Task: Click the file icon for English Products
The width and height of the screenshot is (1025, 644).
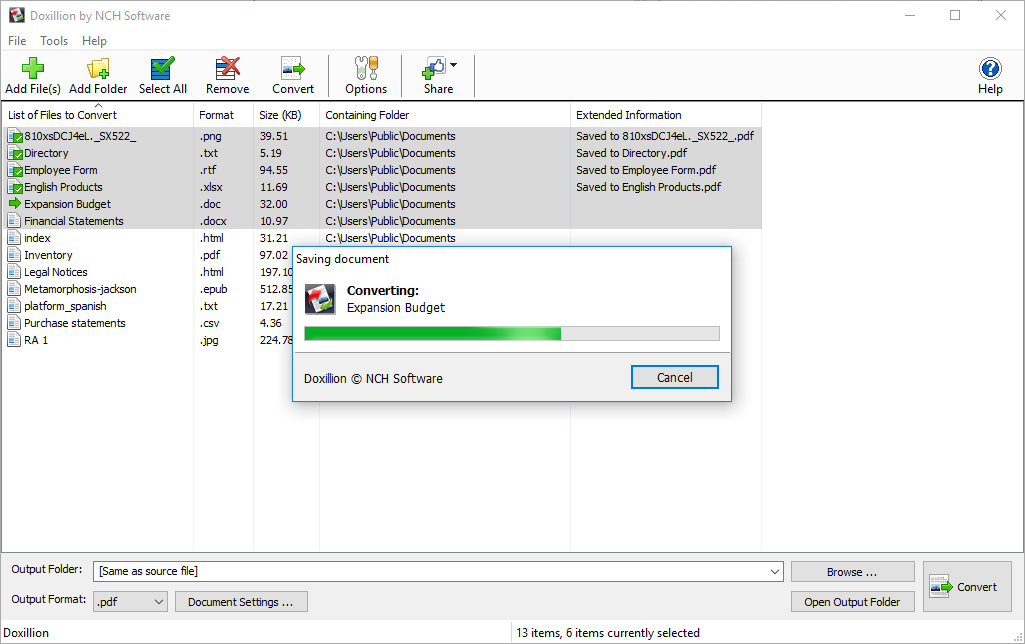Action: [x=14, y=187]
